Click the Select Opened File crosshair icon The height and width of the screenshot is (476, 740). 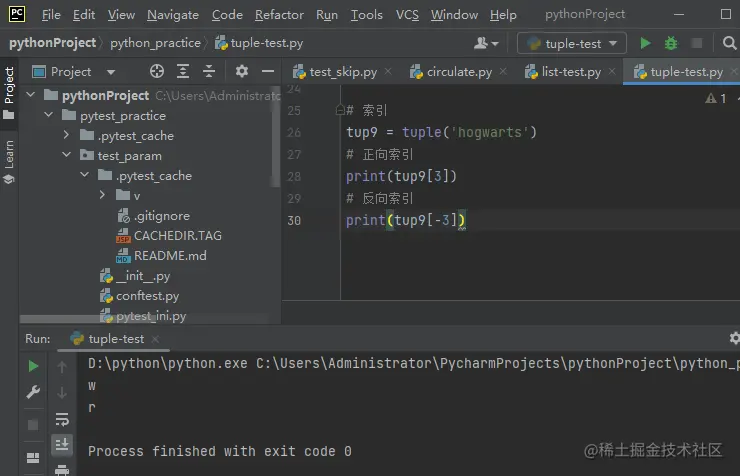pyautogui.click(x=157, y=71)
